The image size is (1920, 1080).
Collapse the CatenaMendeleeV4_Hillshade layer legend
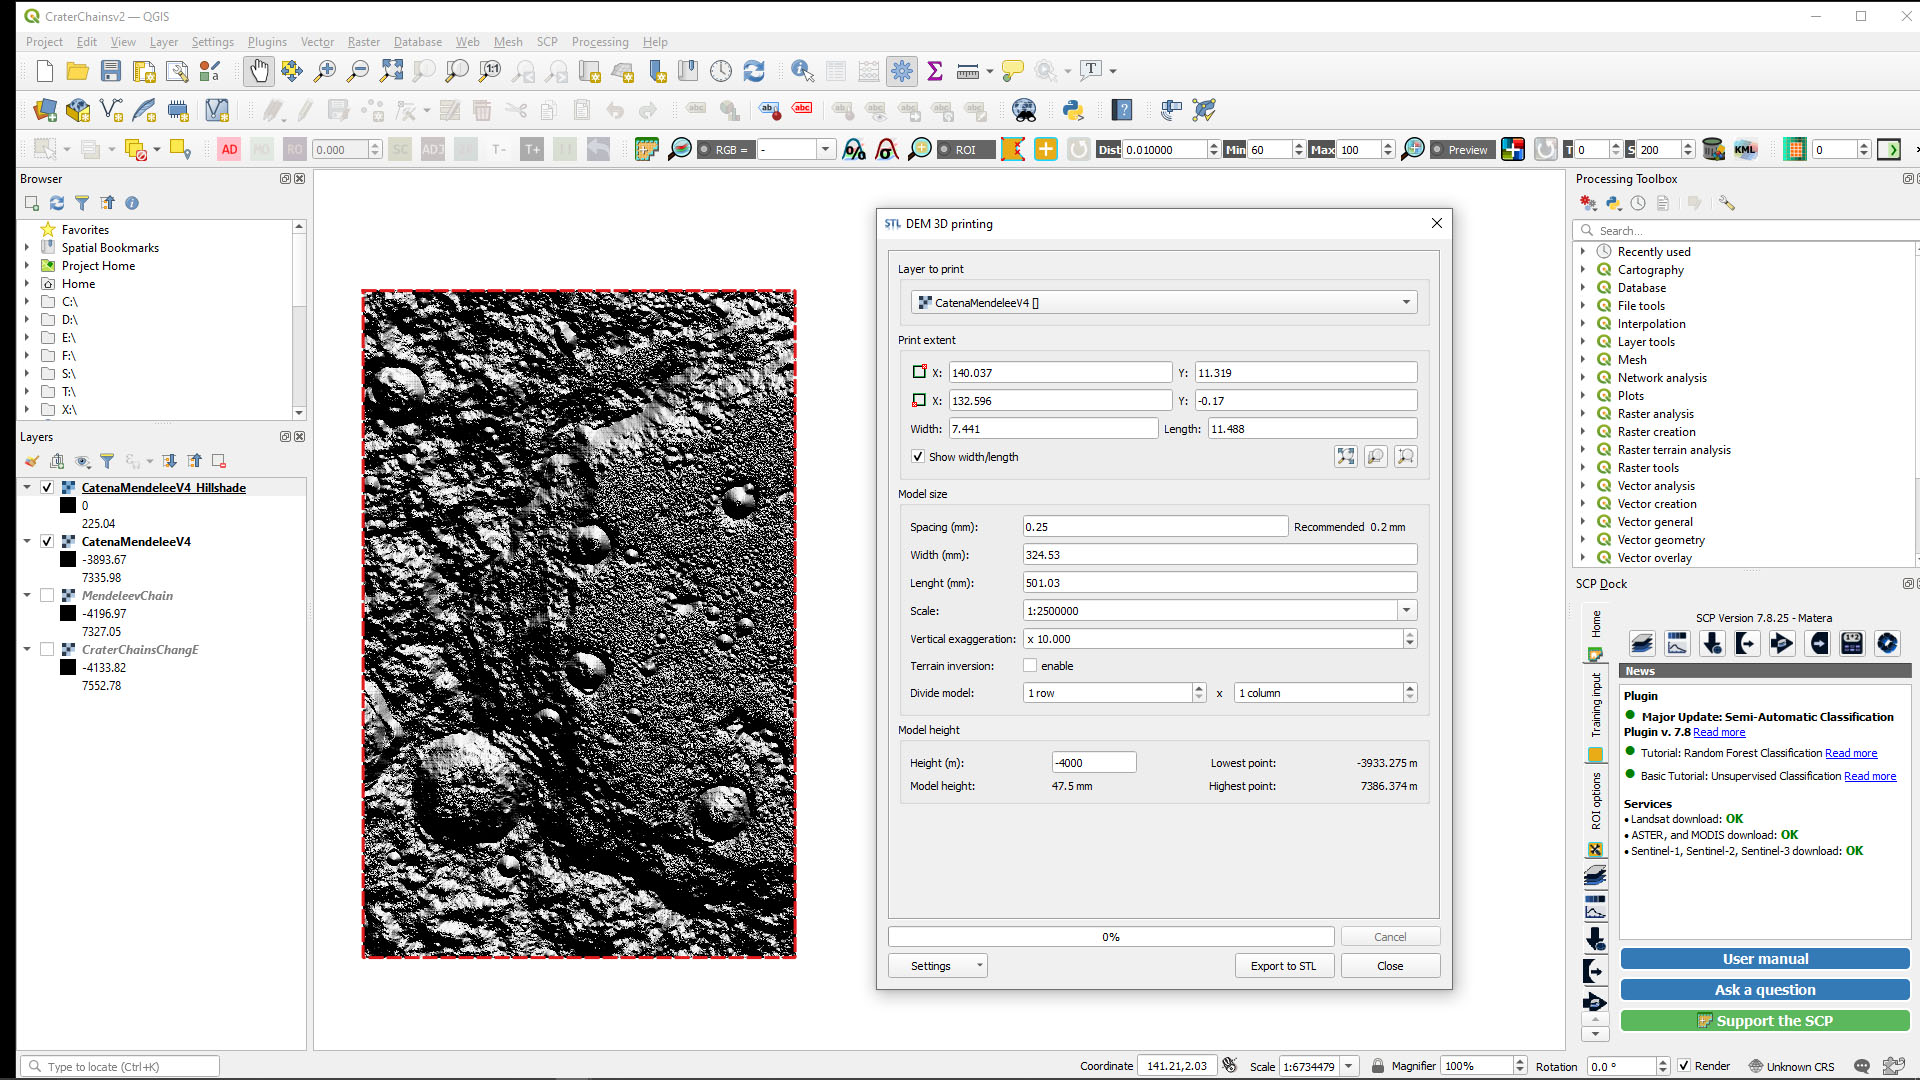[x=27, y=488]
